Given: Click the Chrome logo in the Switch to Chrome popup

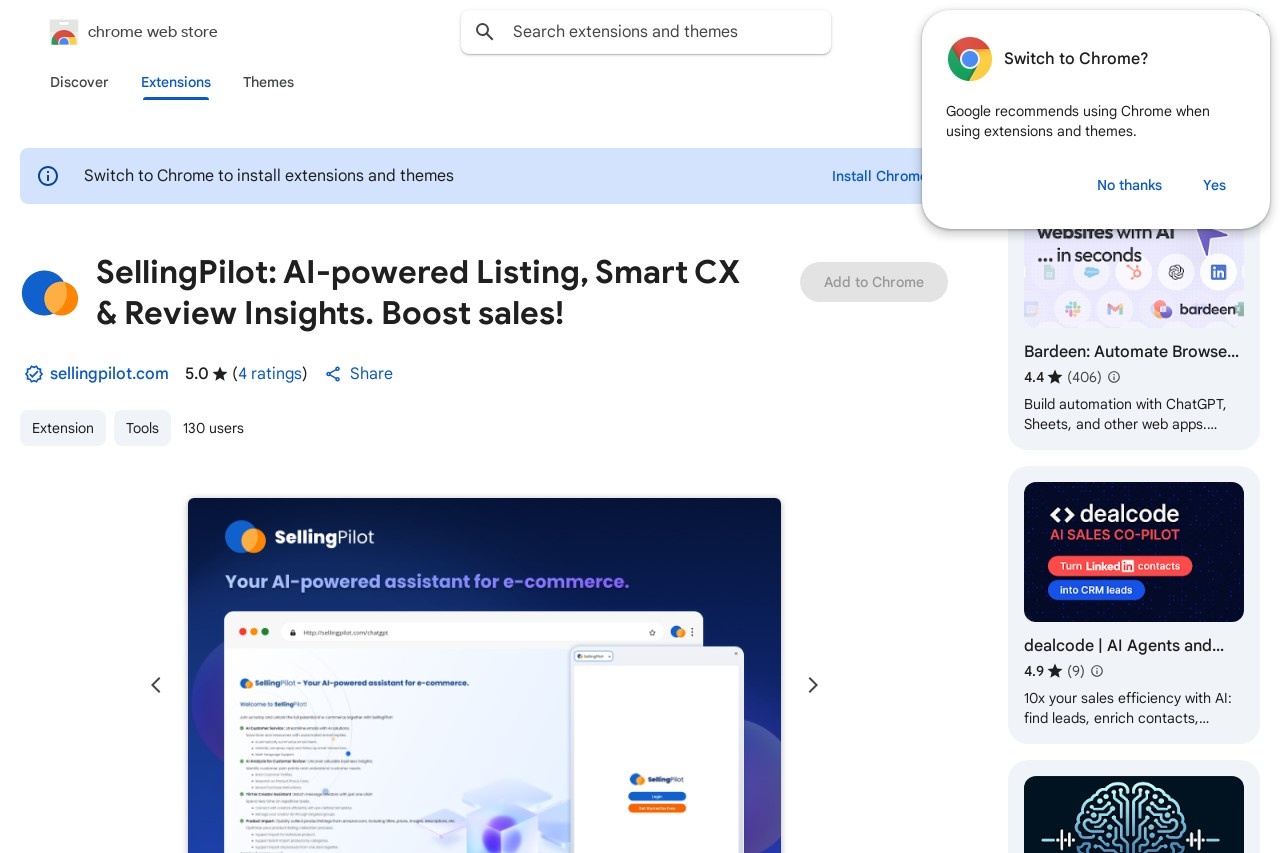Looking at the screenshot, I should click(969, 59).
